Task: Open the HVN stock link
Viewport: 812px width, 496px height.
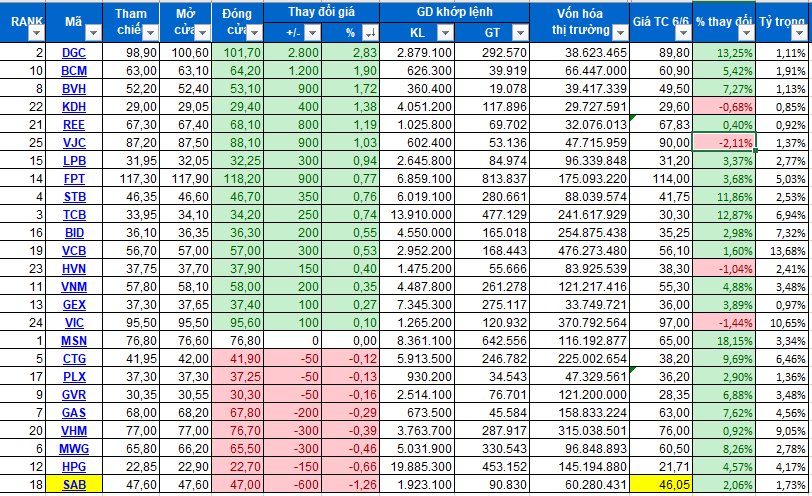Action: [74, 269]
